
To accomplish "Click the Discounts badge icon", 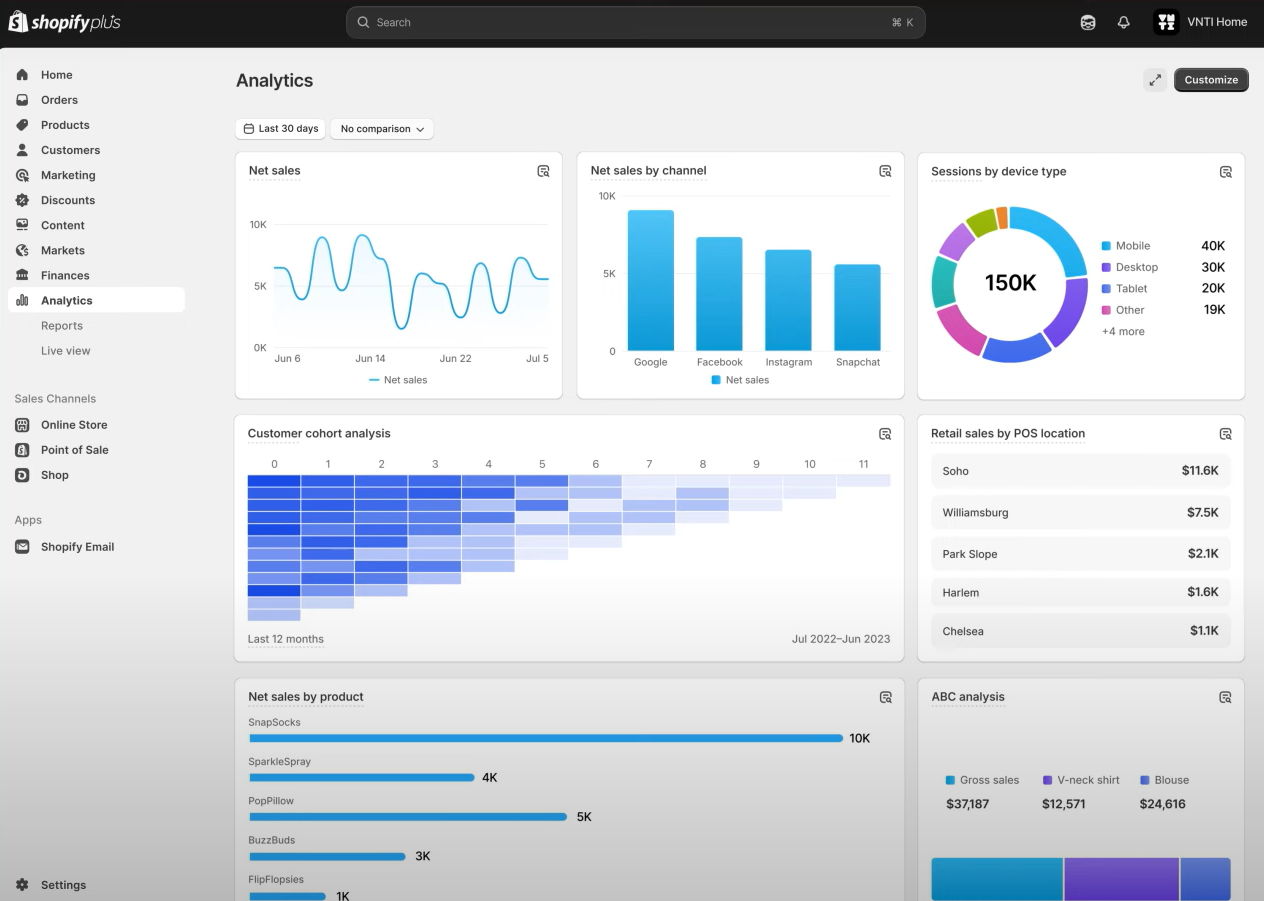I will point(22,200).
